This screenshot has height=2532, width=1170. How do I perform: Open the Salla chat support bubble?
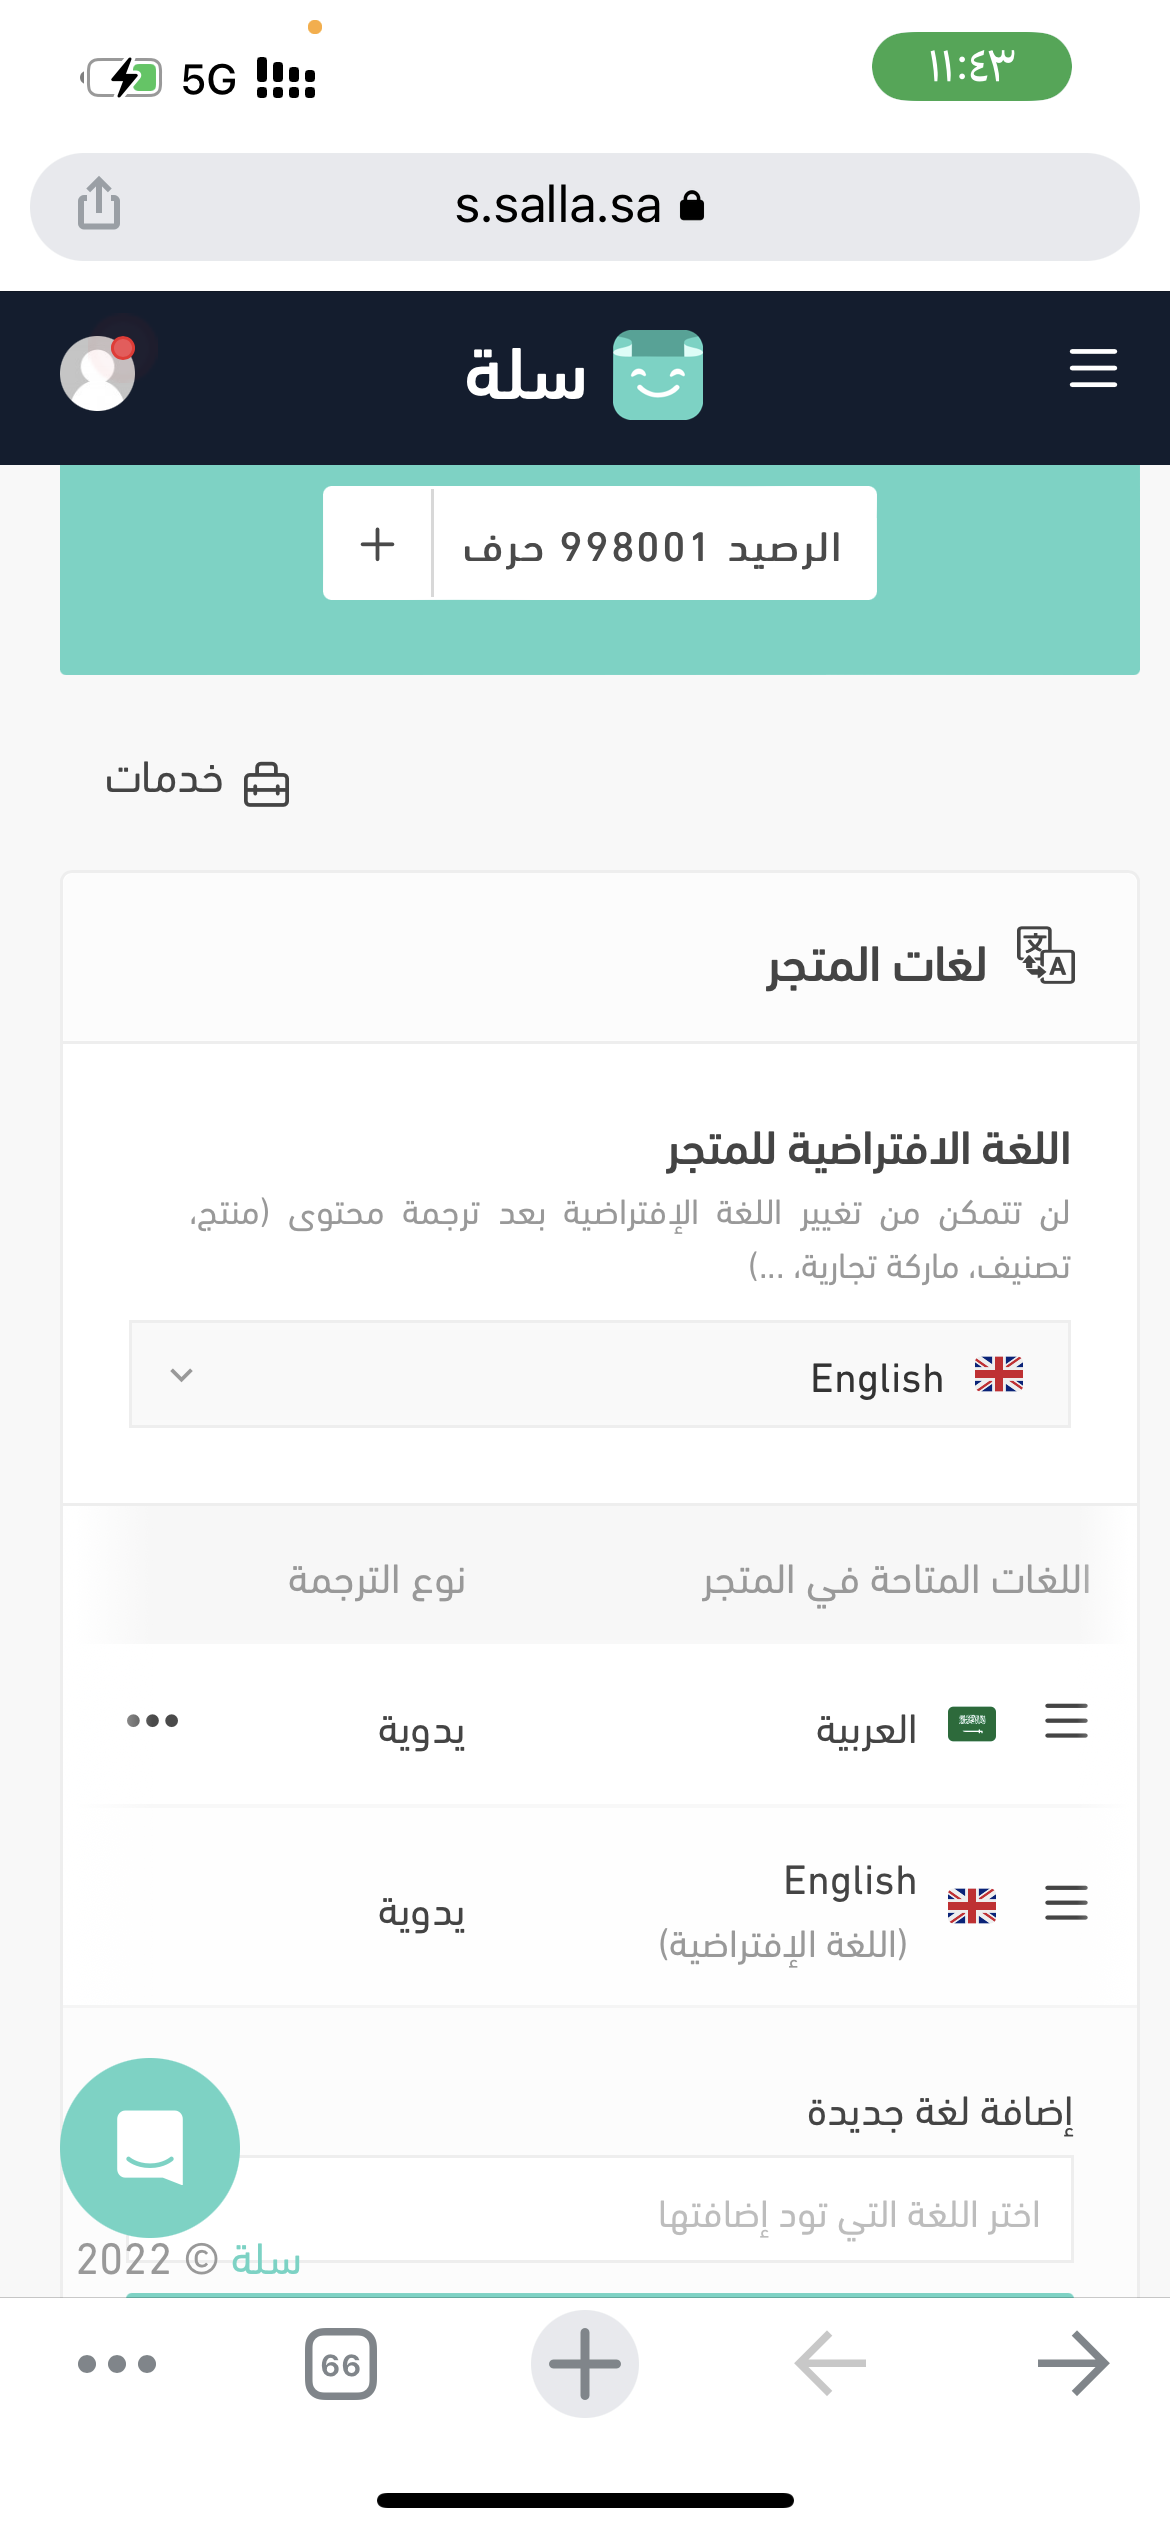click(150, 2147)
